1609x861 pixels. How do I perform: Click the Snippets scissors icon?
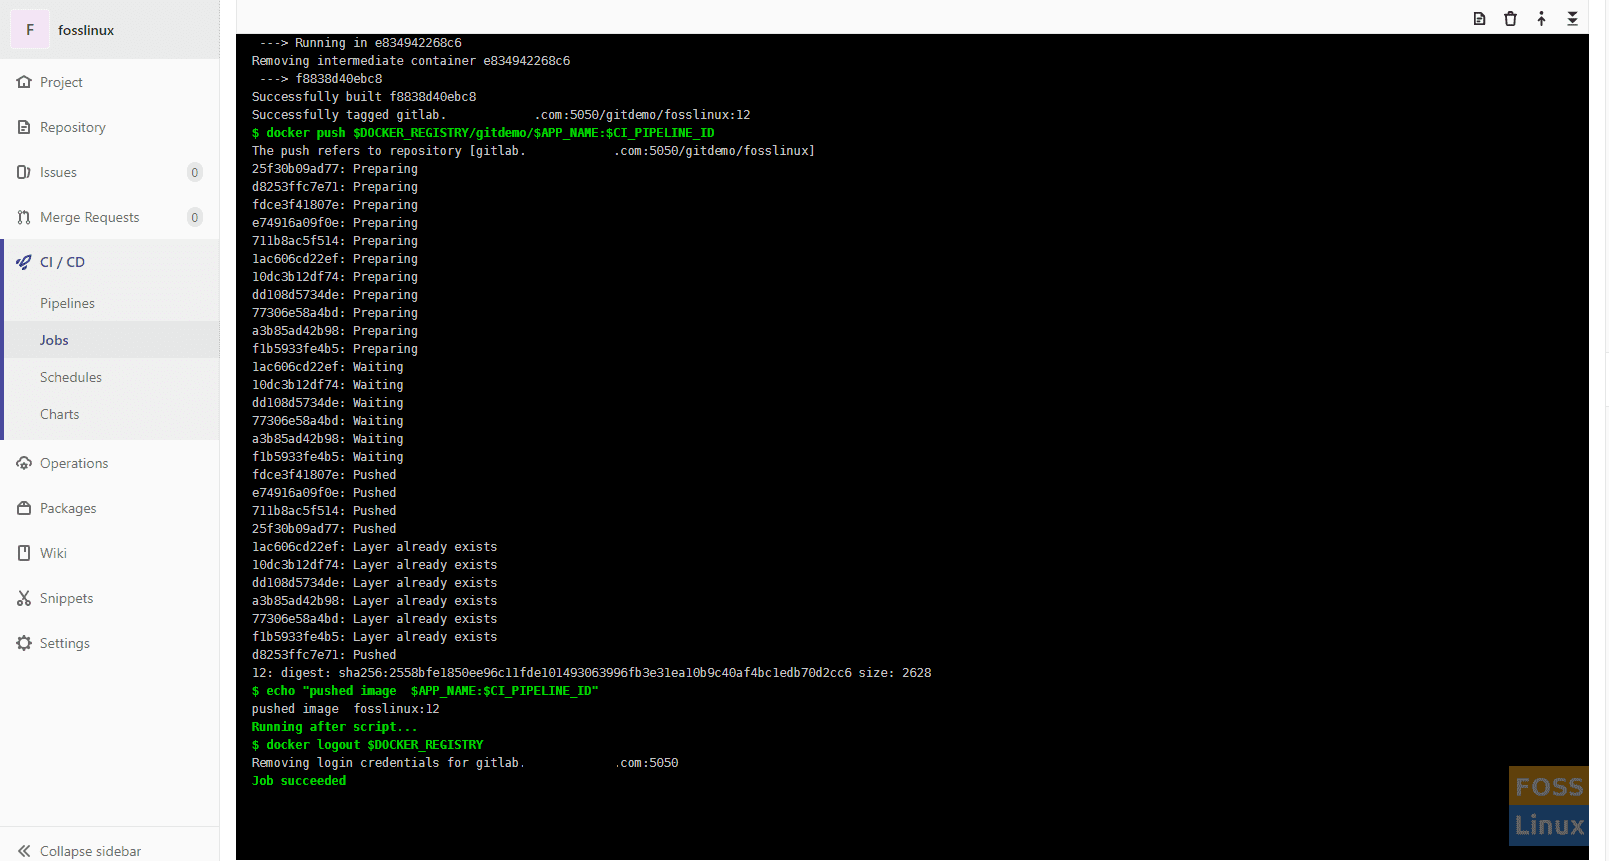24,598
